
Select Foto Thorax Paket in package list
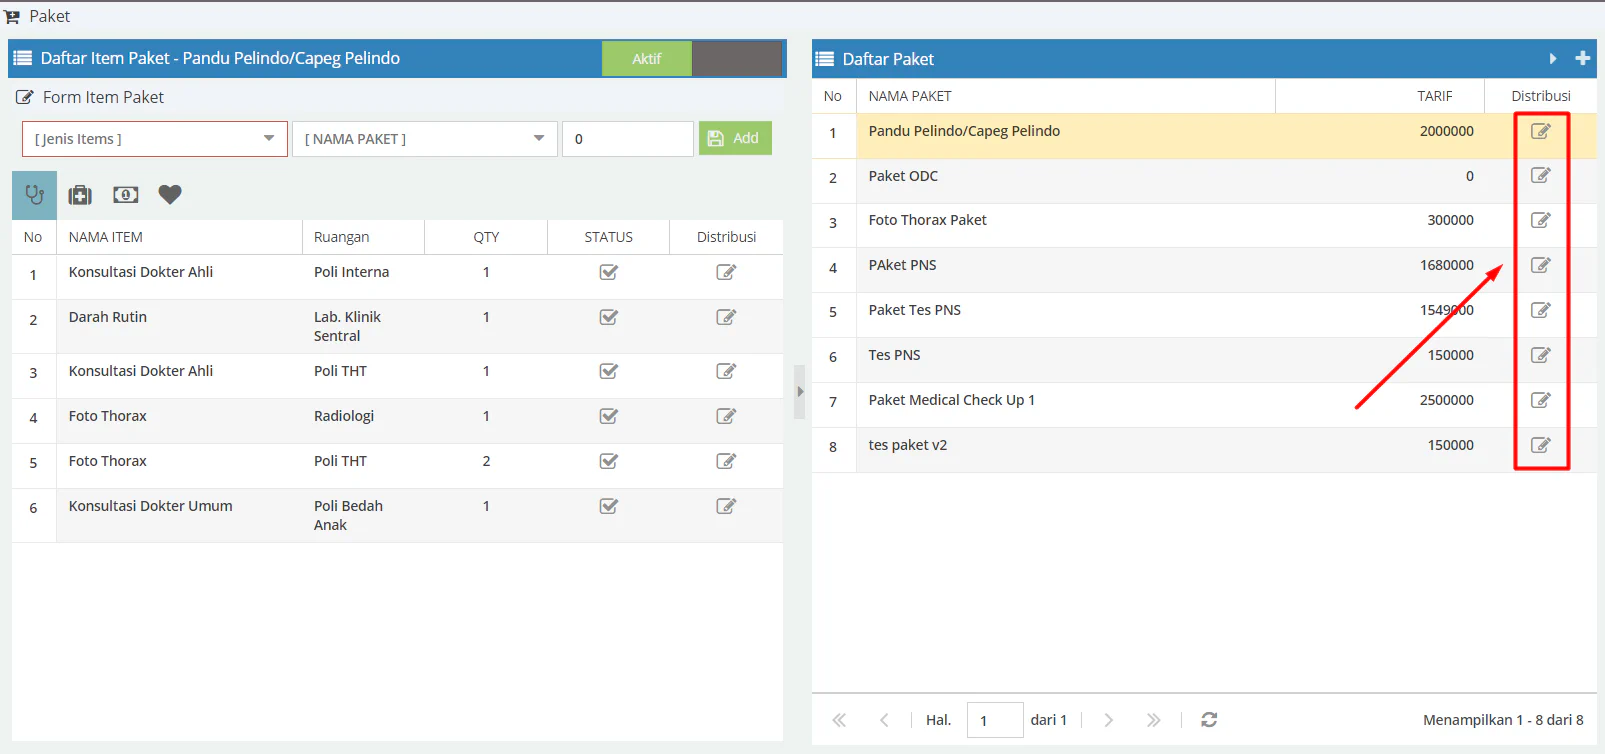click(1204, 226)
